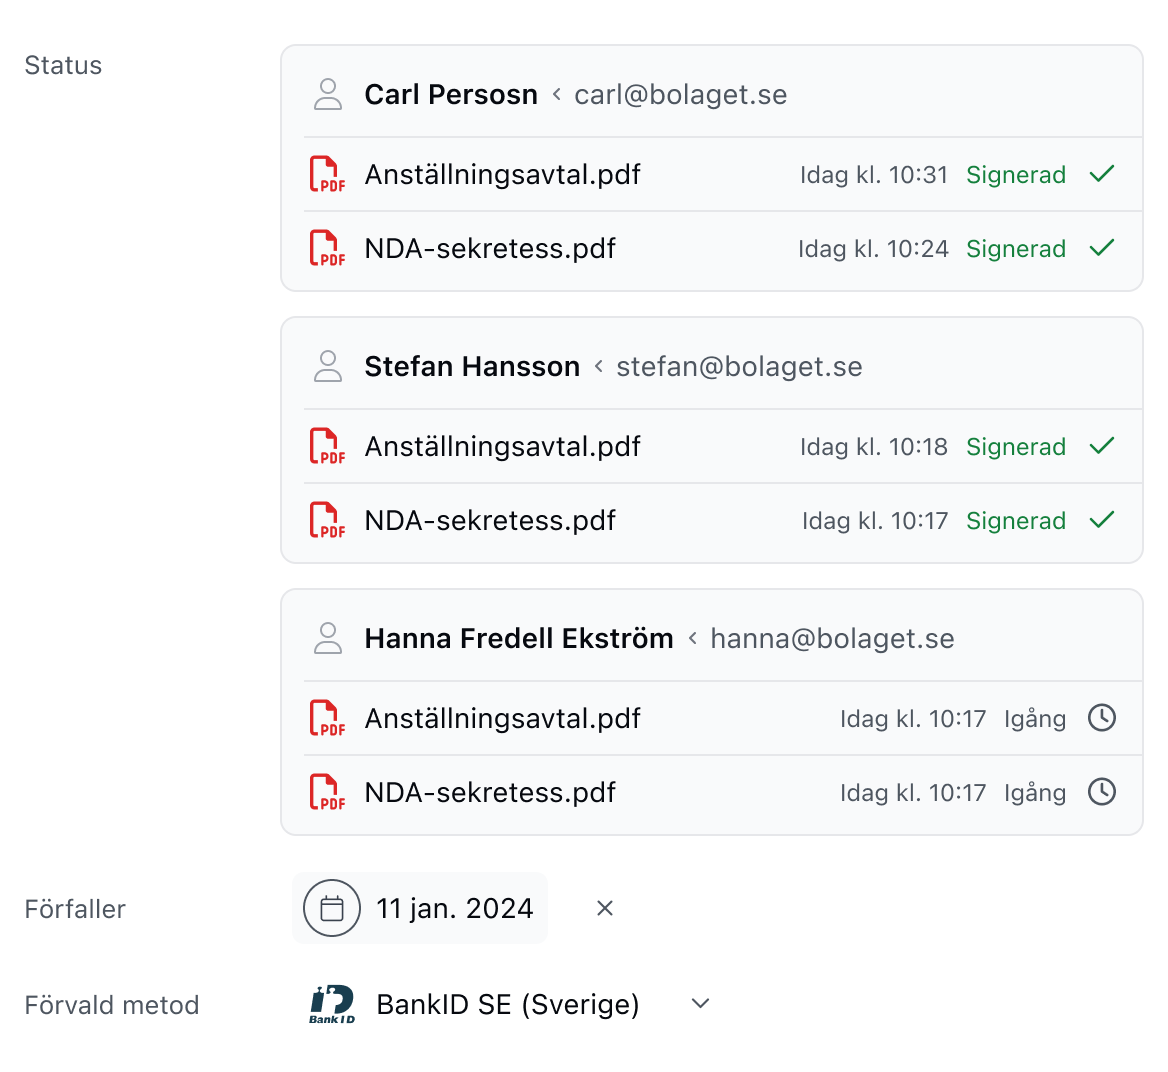This screenshot has height=1072, width=1168.
Task: Click the name Stefan Hansson
Action: pyautogui.click(x=472, y=367)
